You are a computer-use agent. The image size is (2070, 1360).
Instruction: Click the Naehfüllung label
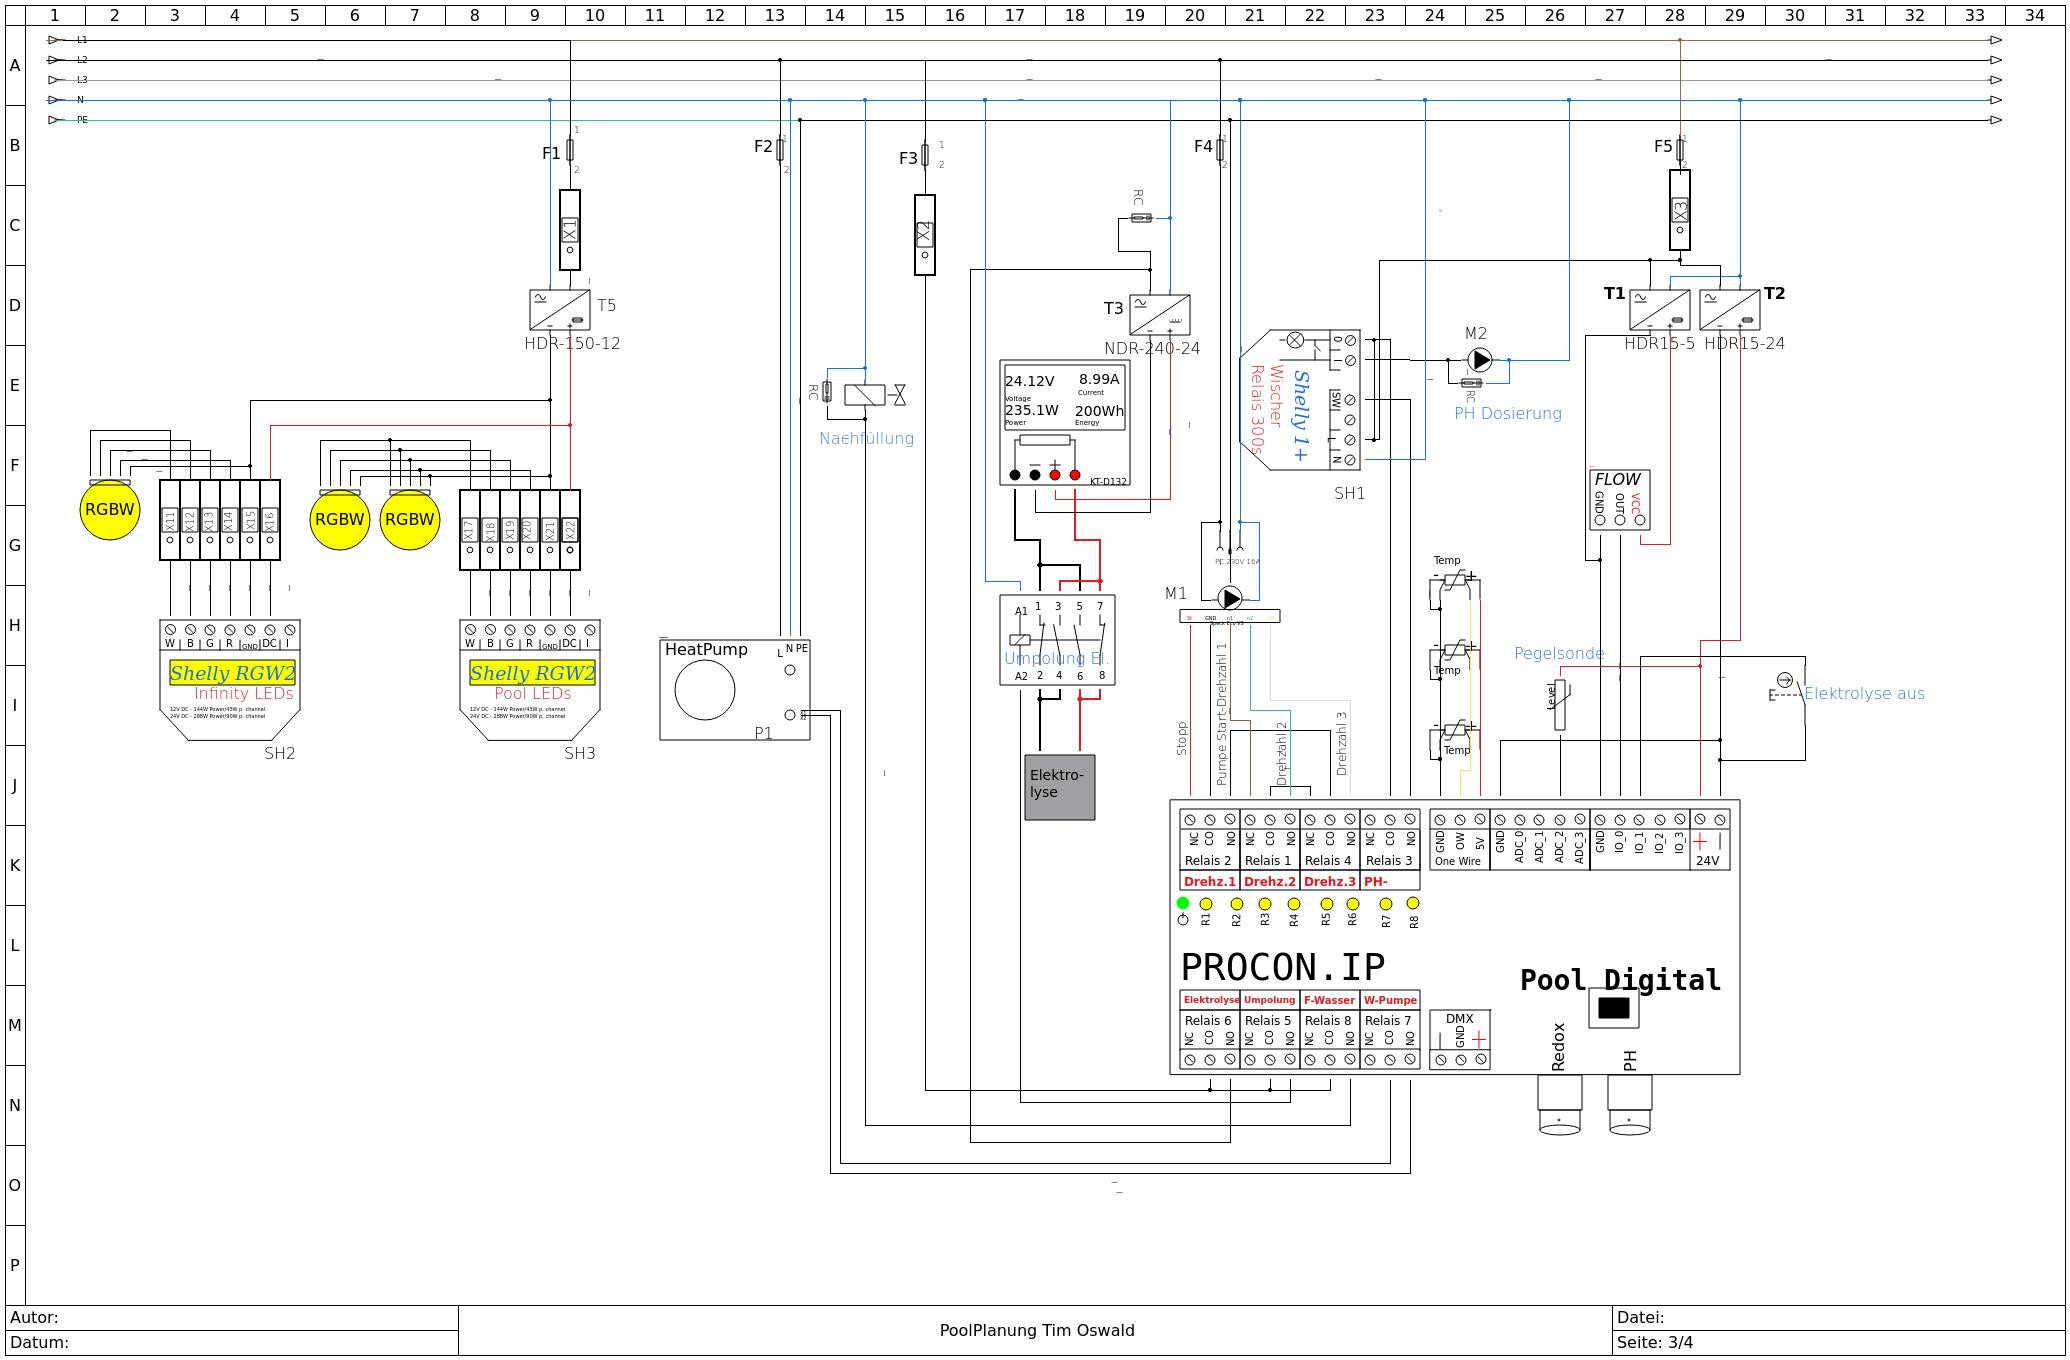click(867, 438)
